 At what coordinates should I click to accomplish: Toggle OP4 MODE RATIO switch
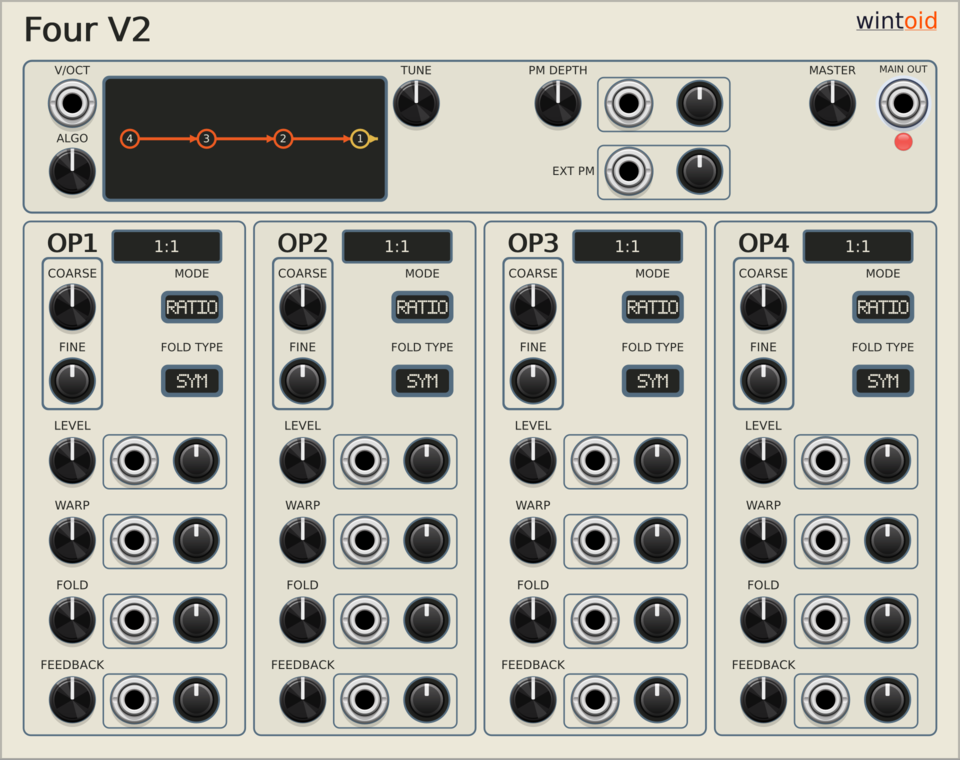tap(883, 307)
